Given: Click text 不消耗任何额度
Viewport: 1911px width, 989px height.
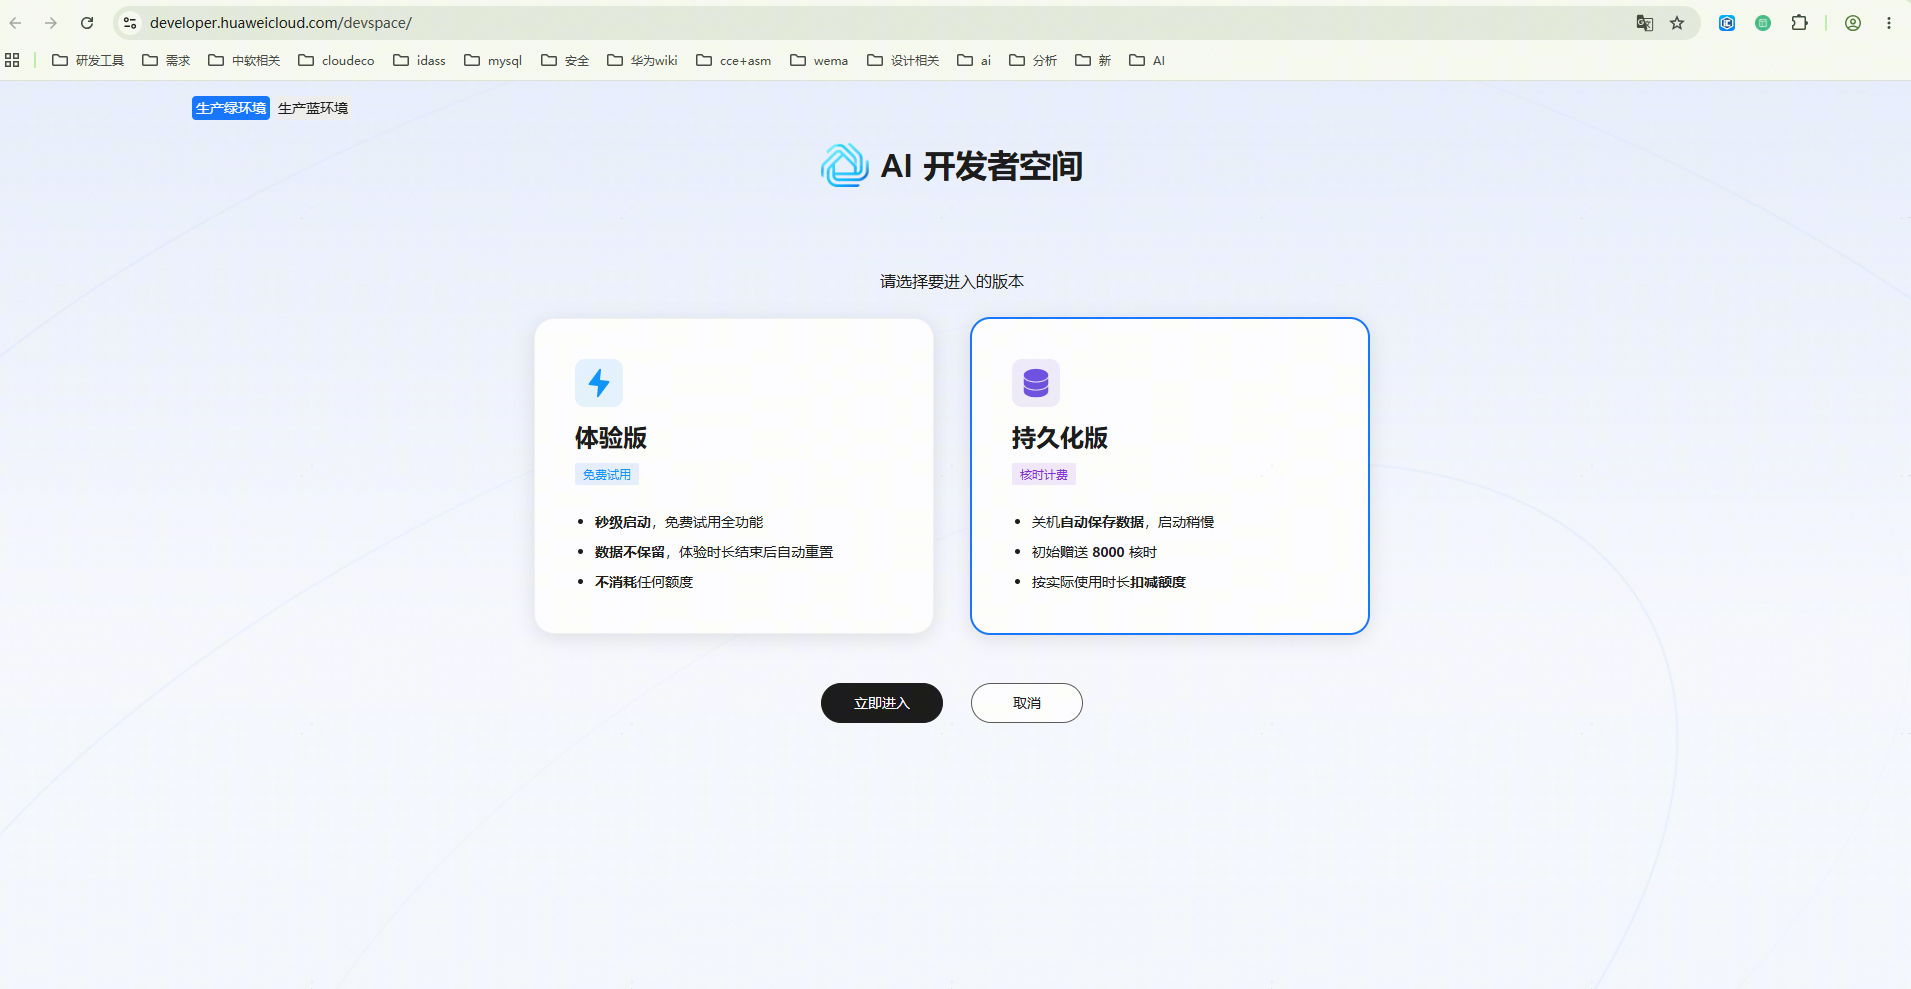Looking at the screenshot, I should pos(644,582).
